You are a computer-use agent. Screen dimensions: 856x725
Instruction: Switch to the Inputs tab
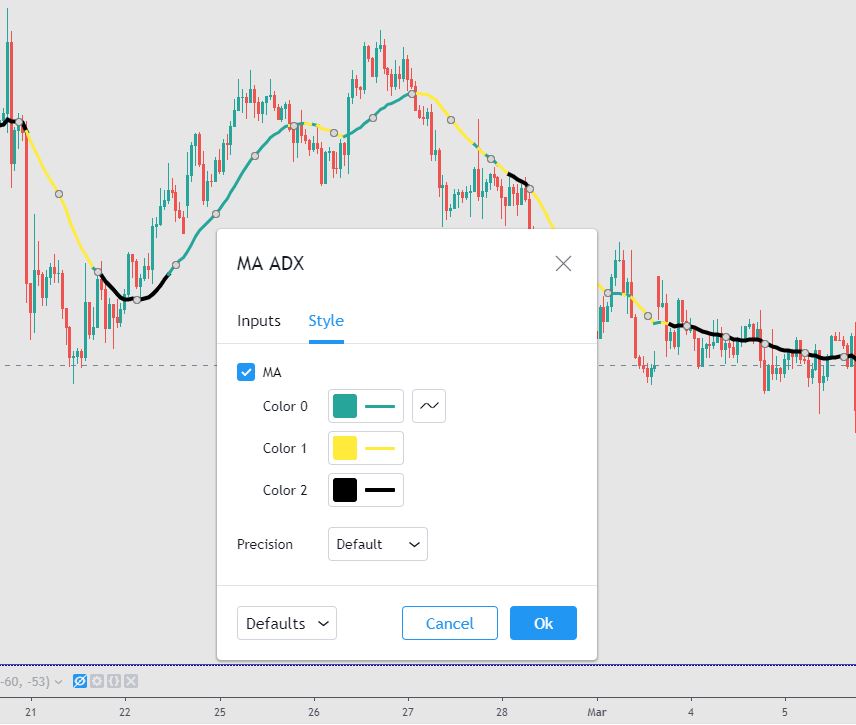coord(258,320)
